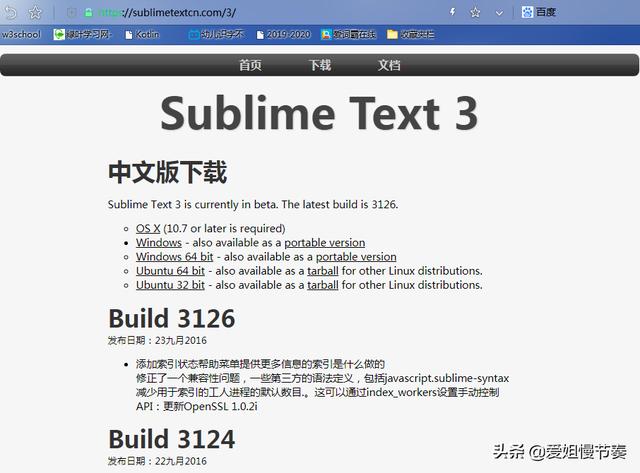Click the Baidu paw search engine icon
Viewport: 640px width, 473px height.
(528, 13)
